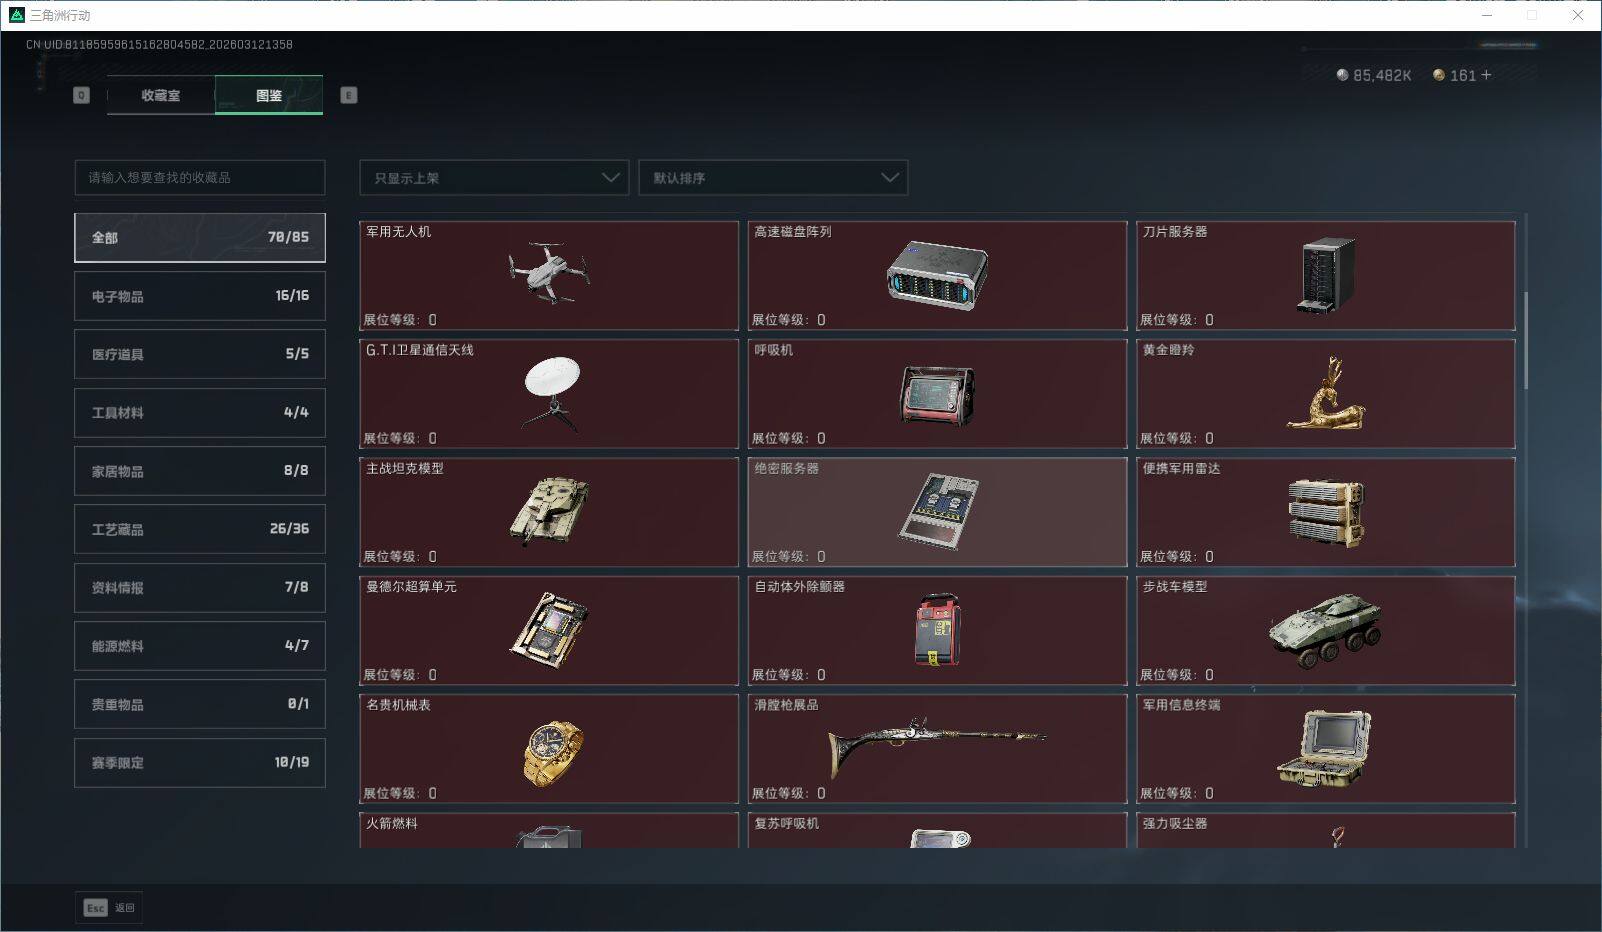Select the 电子物品 category
The width and height of the screenshot is (1602, 932).
tap(199, 295)
